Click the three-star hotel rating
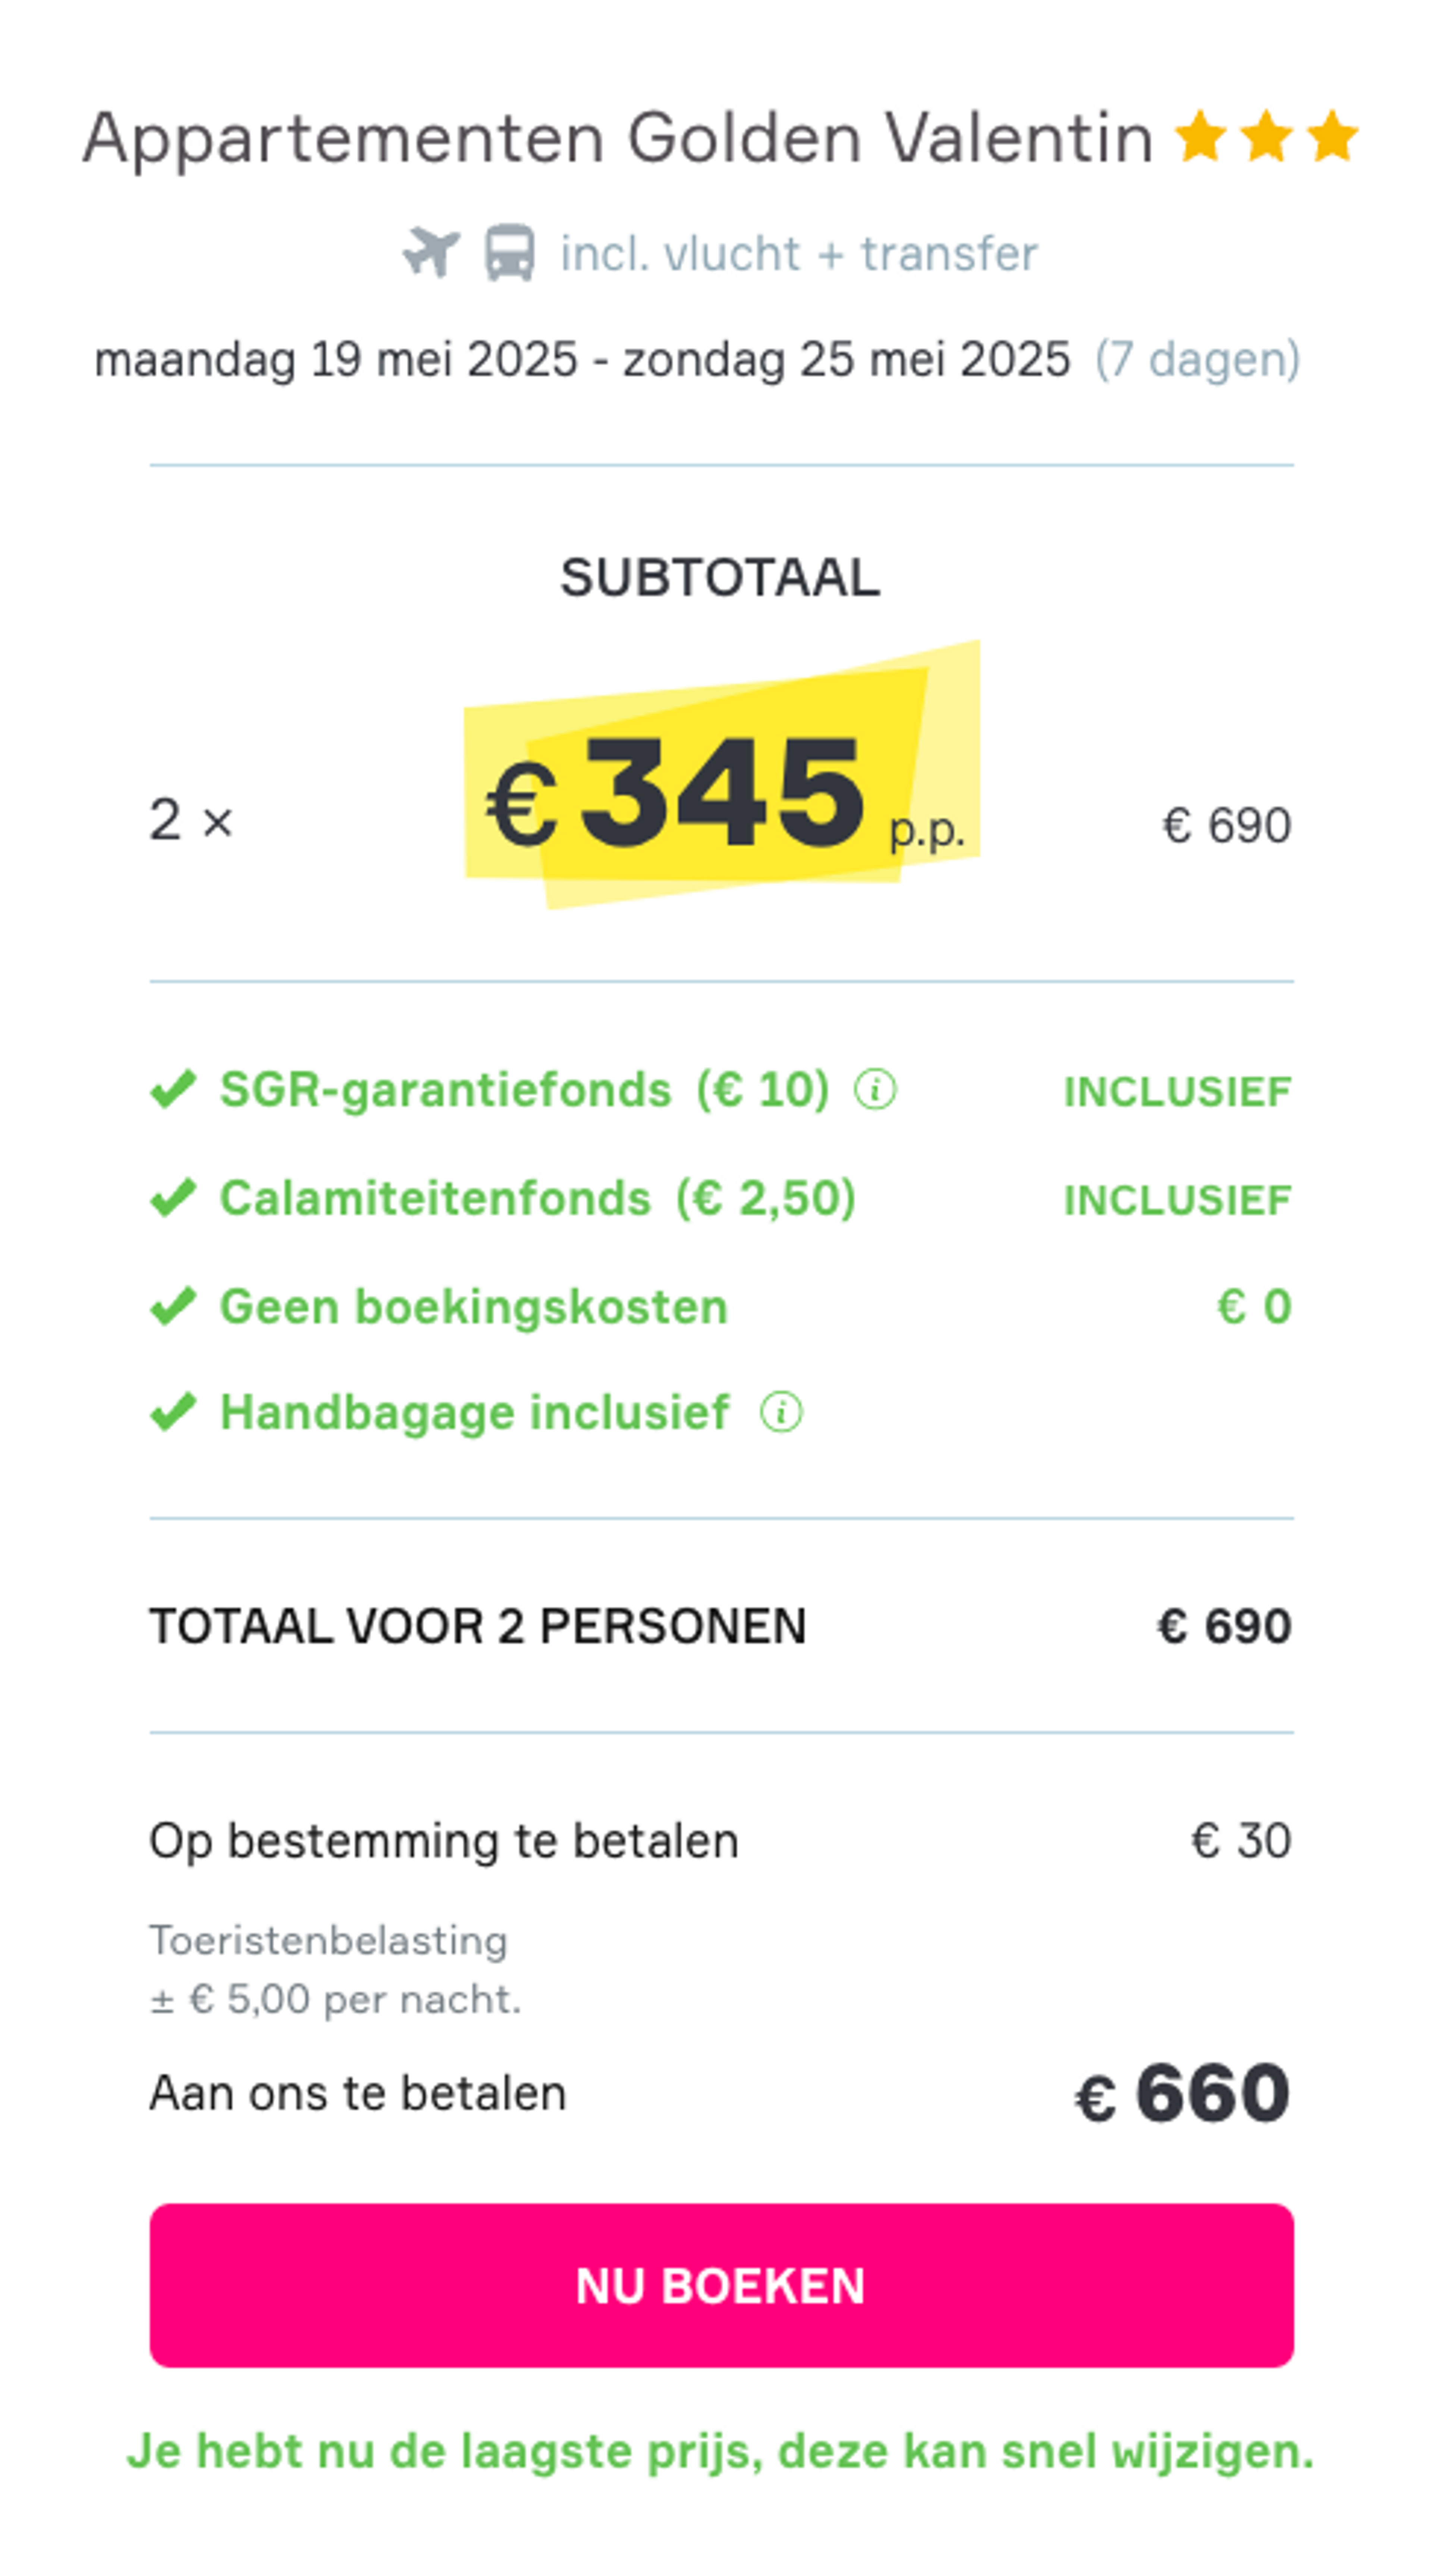 tap(1266, 136)
